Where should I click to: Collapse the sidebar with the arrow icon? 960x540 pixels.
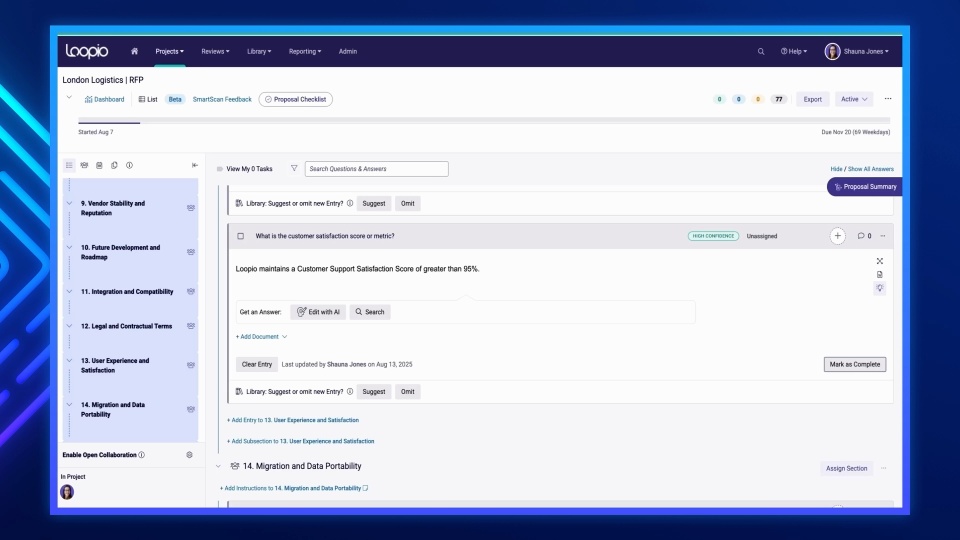pyautogui.click(x=195, y=165)
